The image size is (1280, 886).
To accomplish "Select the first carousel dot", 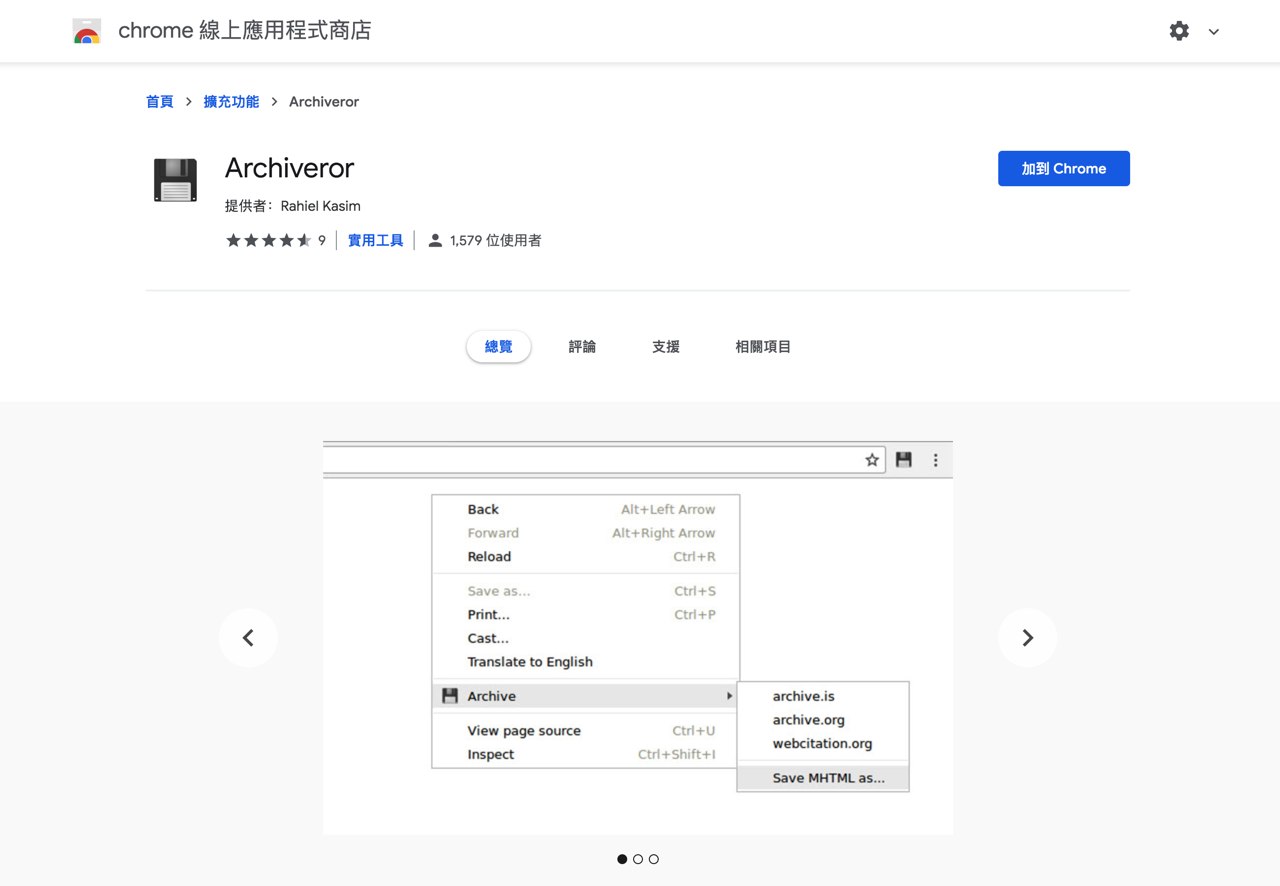I will [622, 859].
